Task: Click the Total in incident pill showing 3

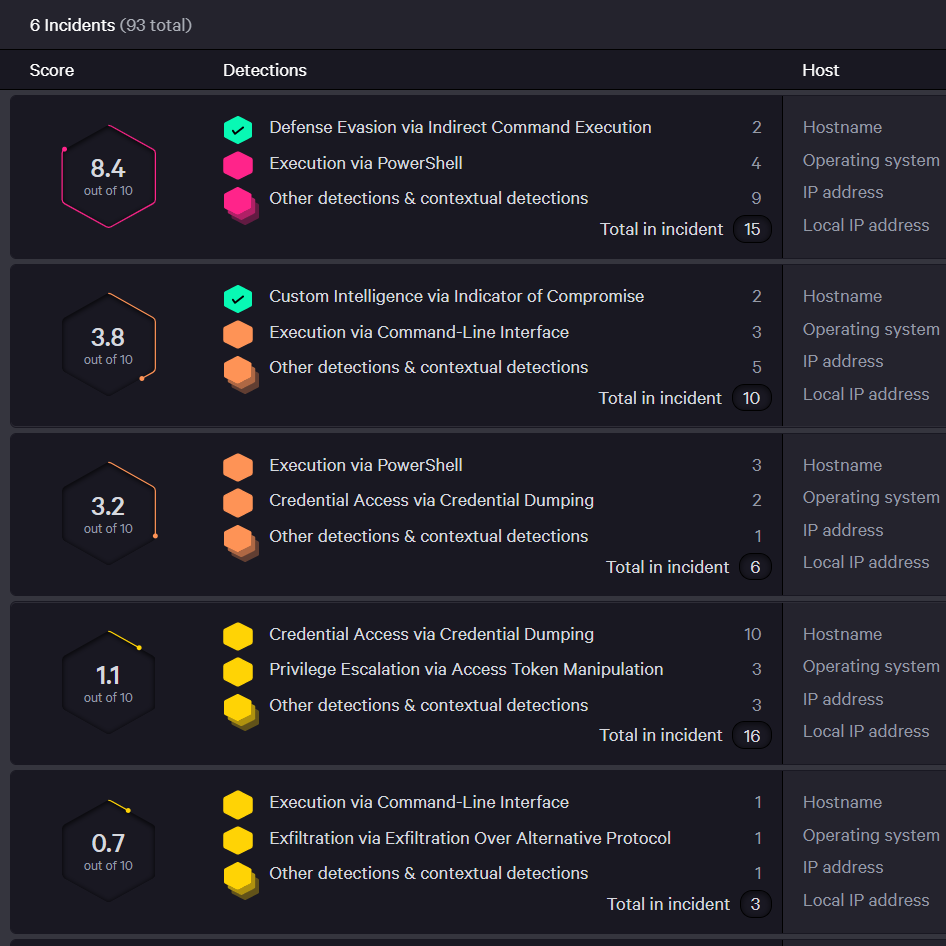Action: click(x=757, y=904)
